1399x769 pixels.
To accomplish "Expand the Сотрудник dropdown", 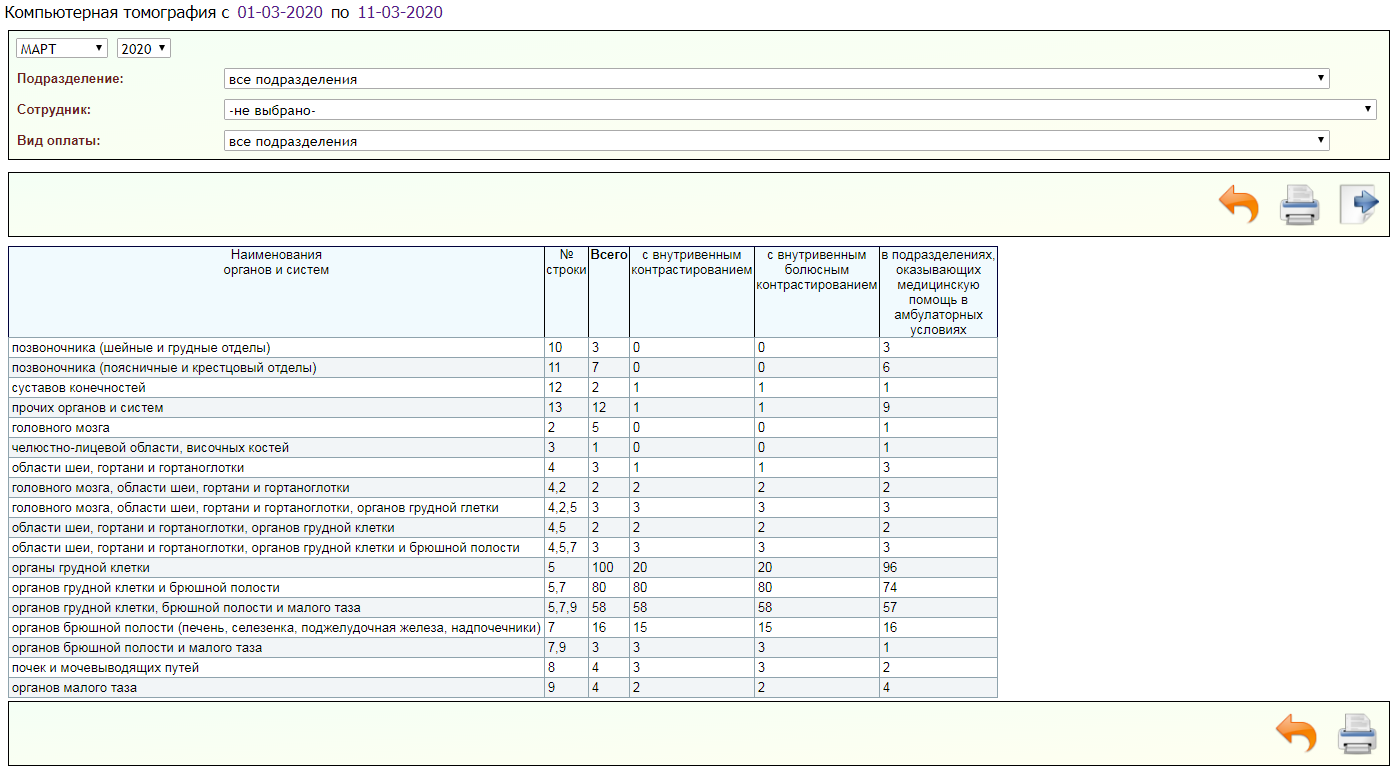I will pyautogui.click(x=800, y=110).
